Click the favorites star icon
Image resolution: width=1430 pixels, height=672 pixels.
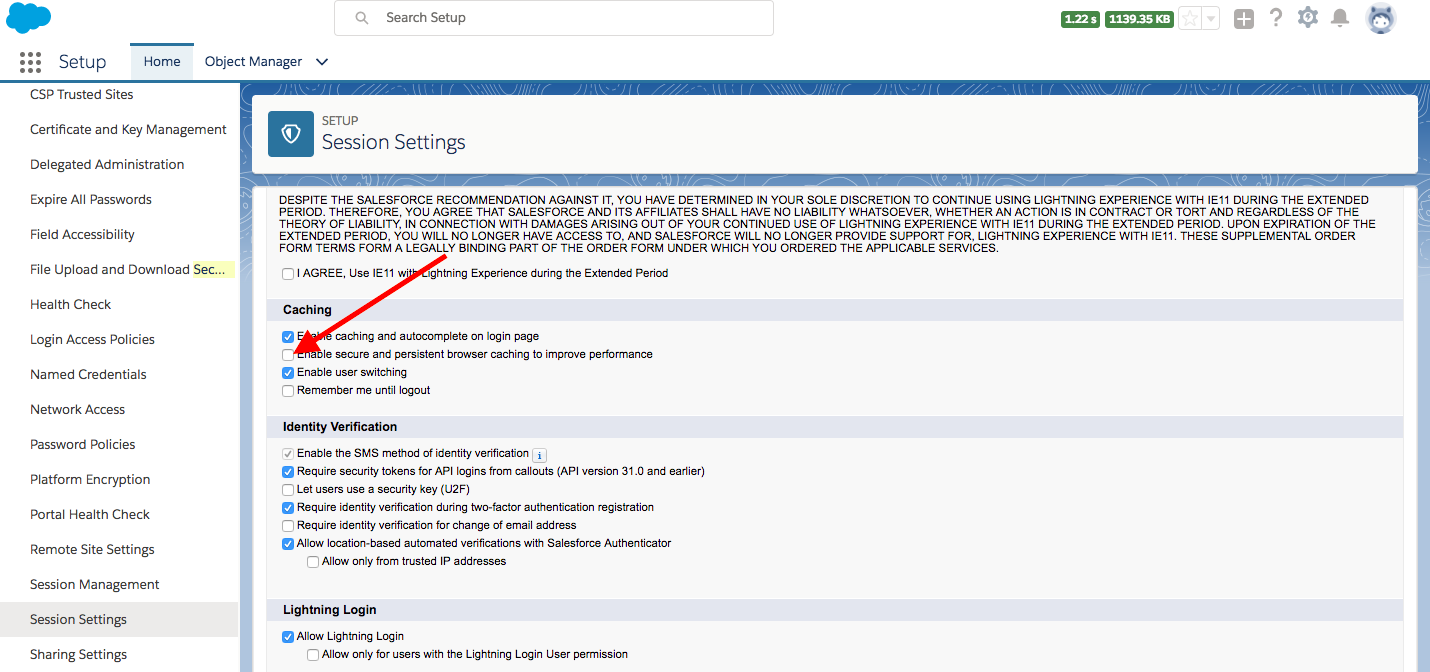pos(1189,18)
